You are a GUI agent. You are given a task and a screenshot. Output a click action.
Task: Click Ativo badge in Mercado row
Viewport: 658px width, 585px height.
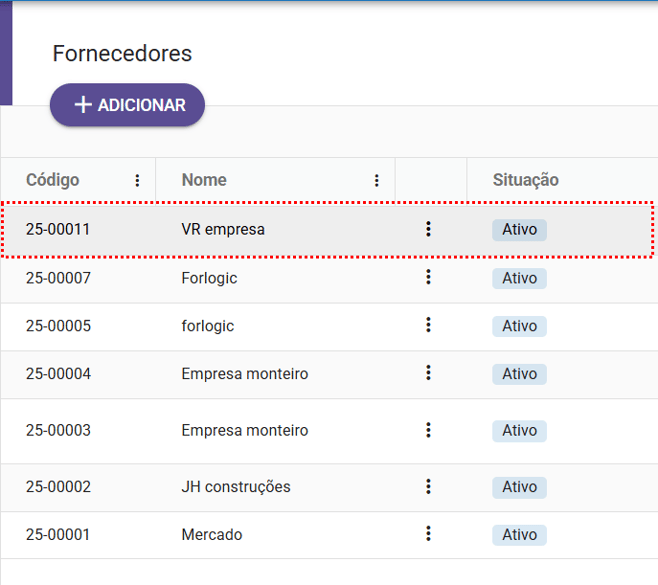point(519,535)
